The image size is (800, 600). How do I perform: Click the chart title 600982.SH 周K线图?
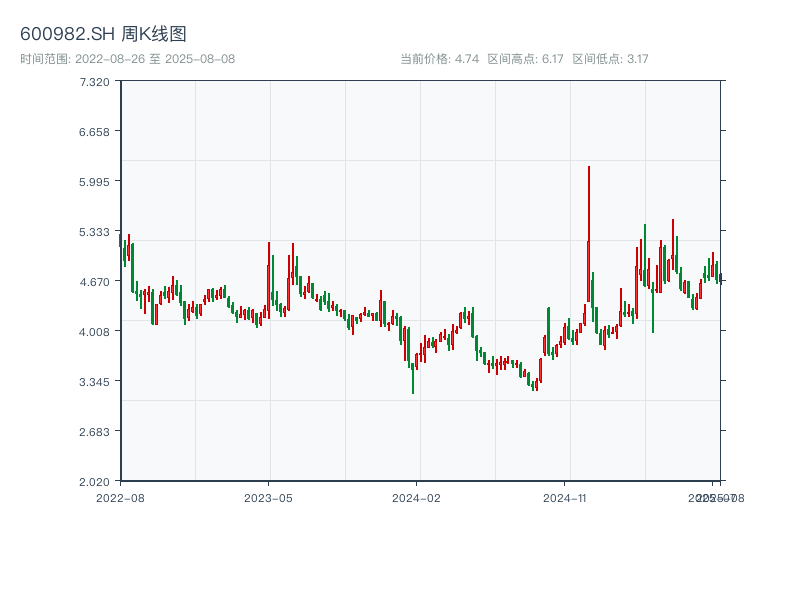(103, 34)
